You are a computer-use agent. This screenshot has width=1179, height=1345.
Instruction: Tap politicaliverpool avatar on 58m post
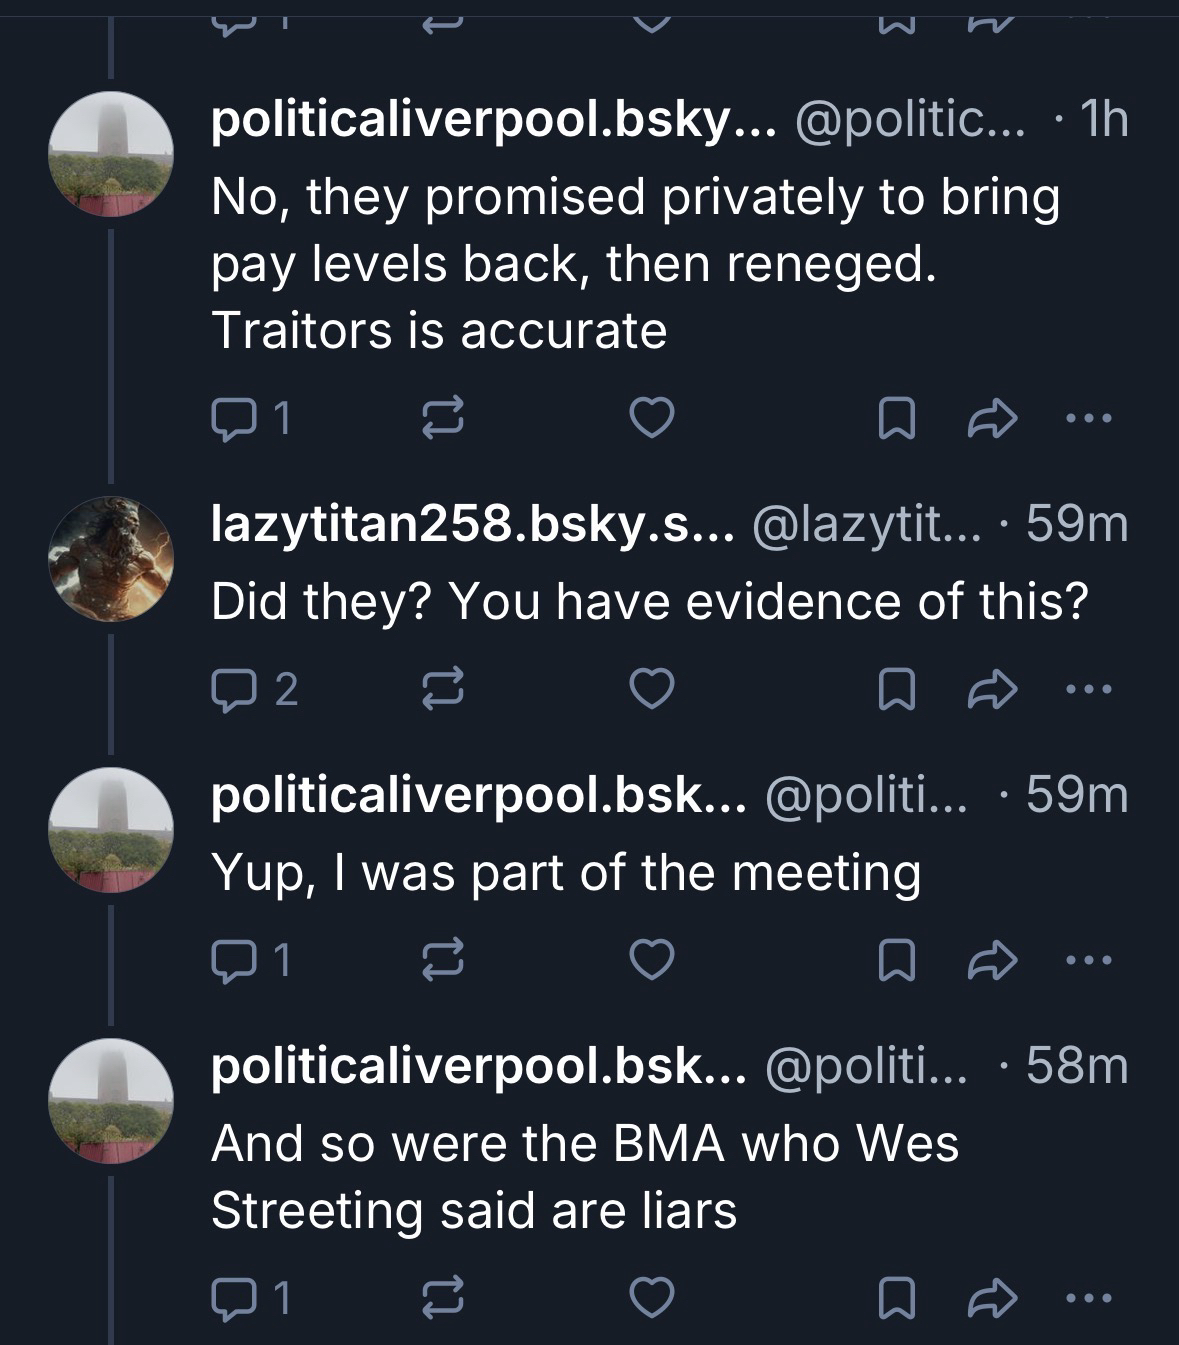(x=112, y=1100)
